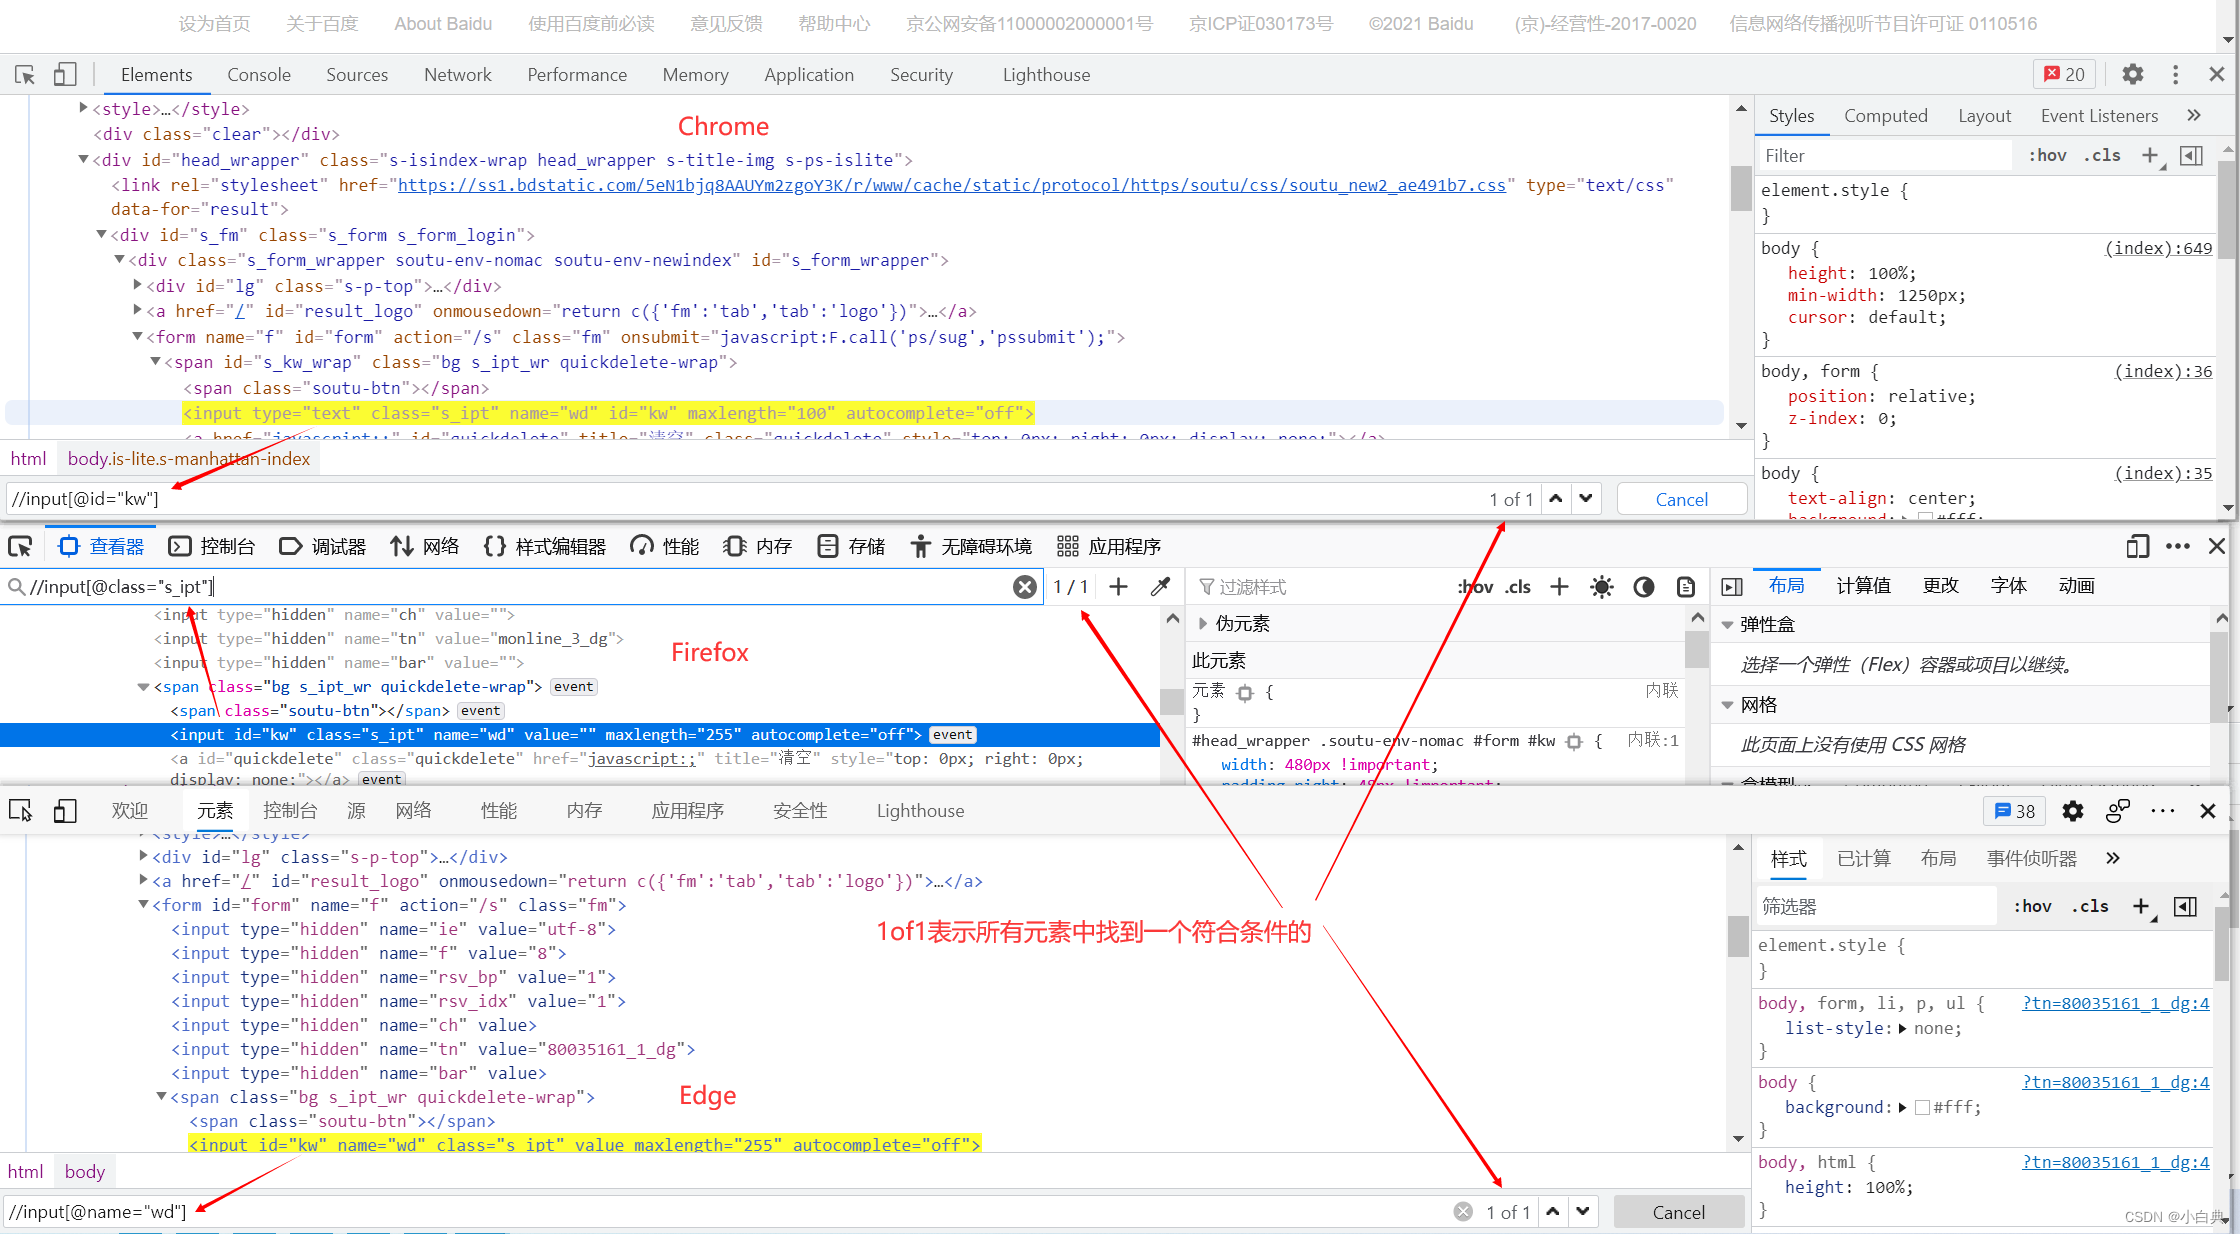2240x1234 pixels.
Task: Open Edge DevTools settings gear
Action: tap(2072, 811)
